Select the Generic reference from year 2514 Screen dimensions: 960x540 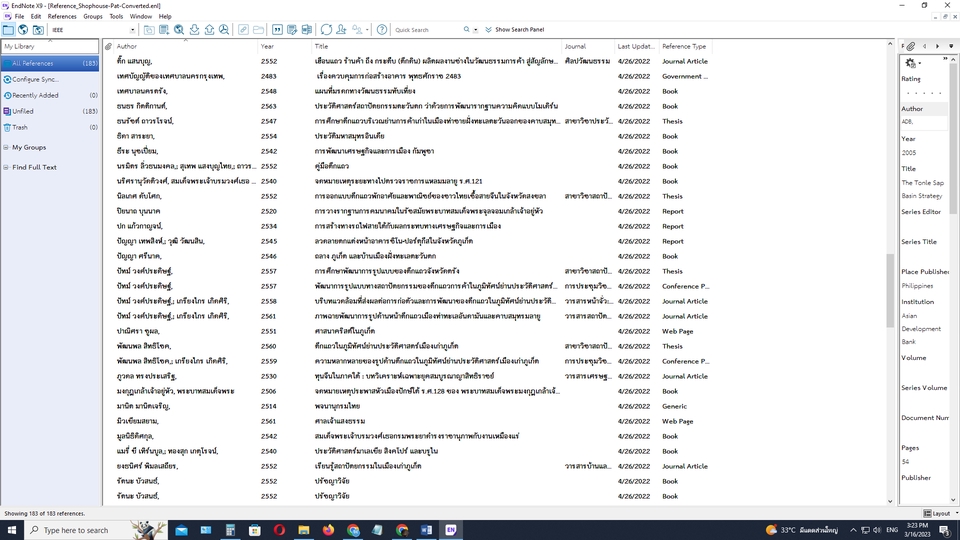[x=413, y=406]
